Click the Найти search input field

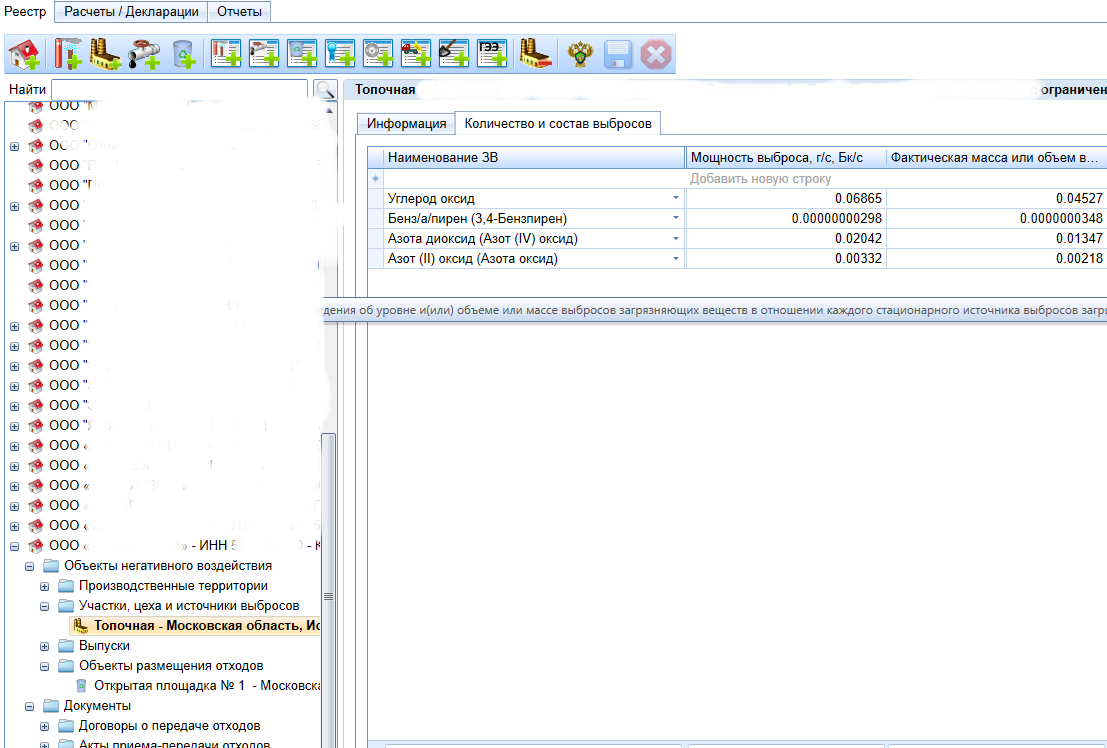[180, 90]
